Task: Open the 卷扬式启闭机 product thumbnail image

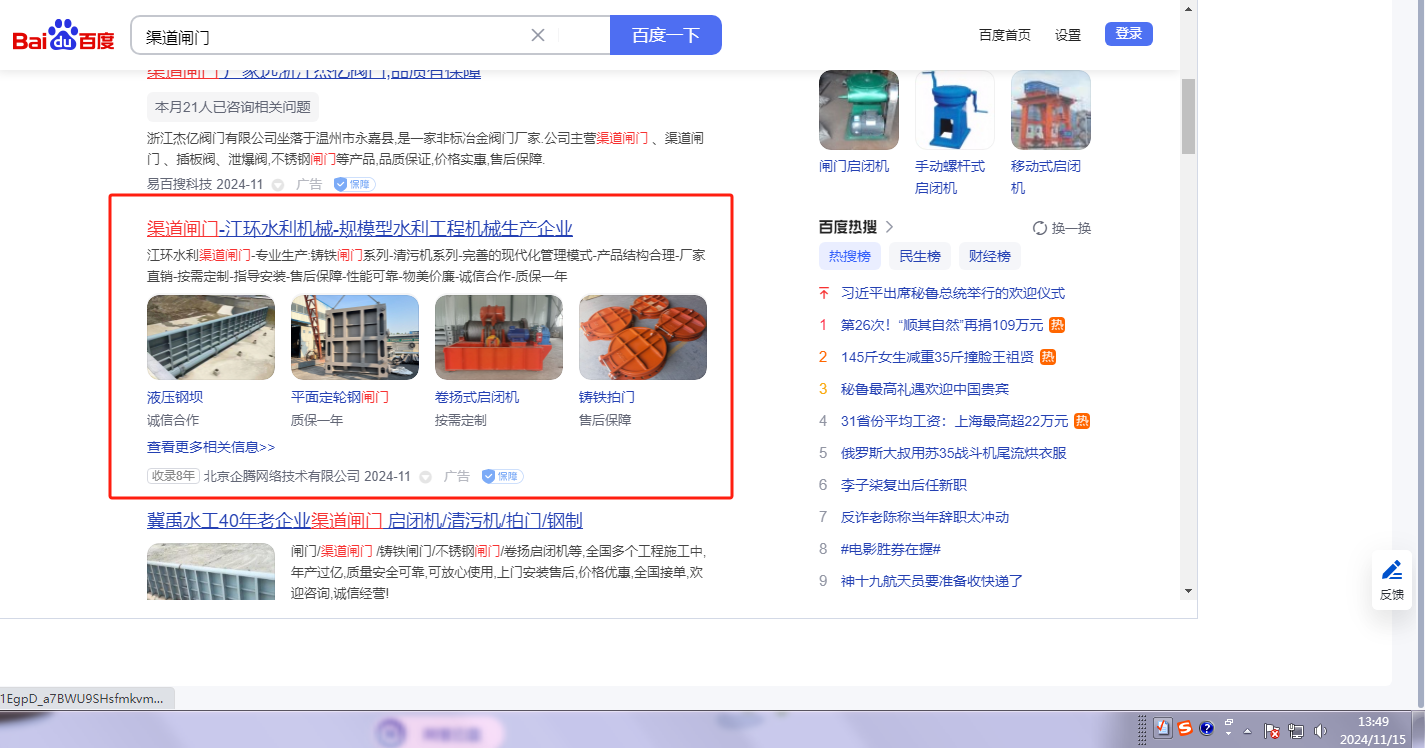Action: point(499,337)
